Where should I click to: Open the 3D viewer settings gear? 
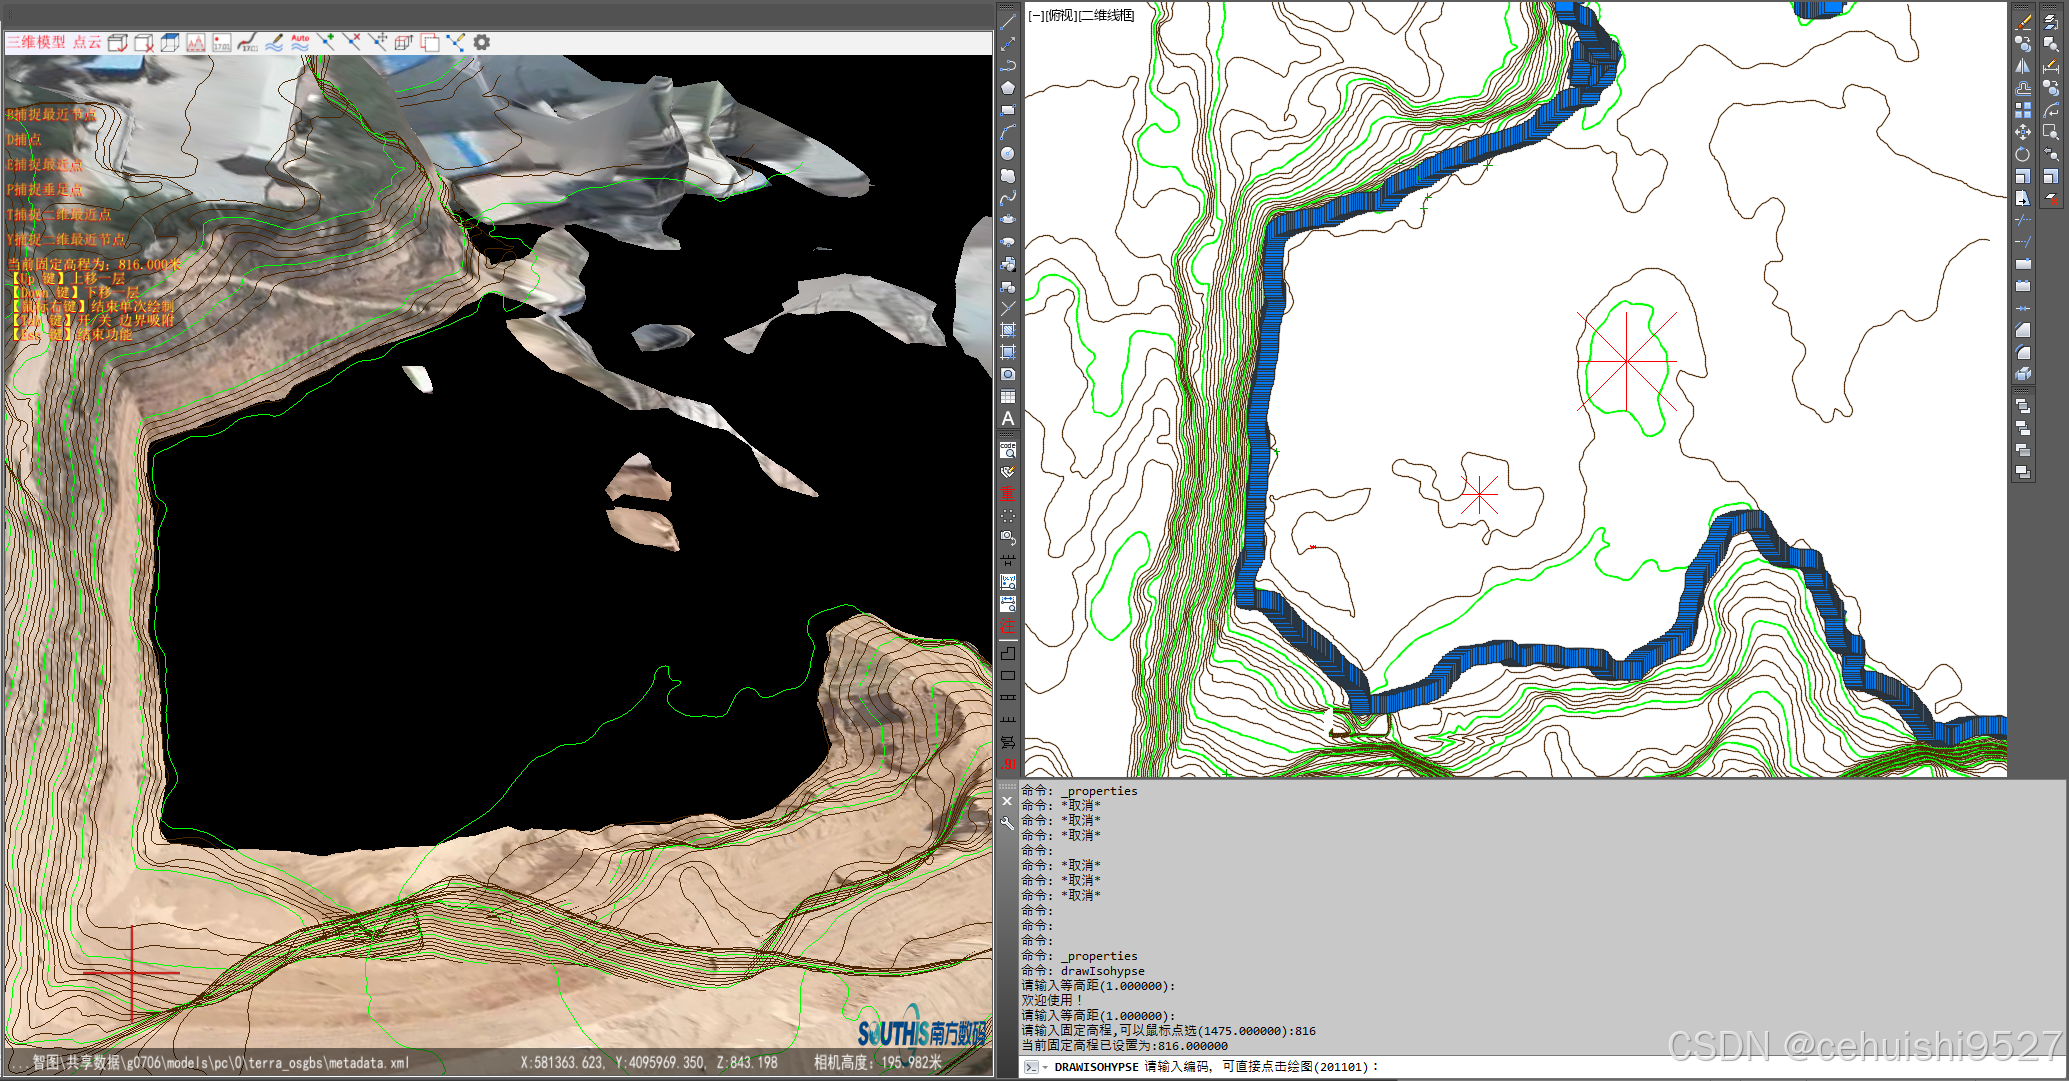point(482,42)
